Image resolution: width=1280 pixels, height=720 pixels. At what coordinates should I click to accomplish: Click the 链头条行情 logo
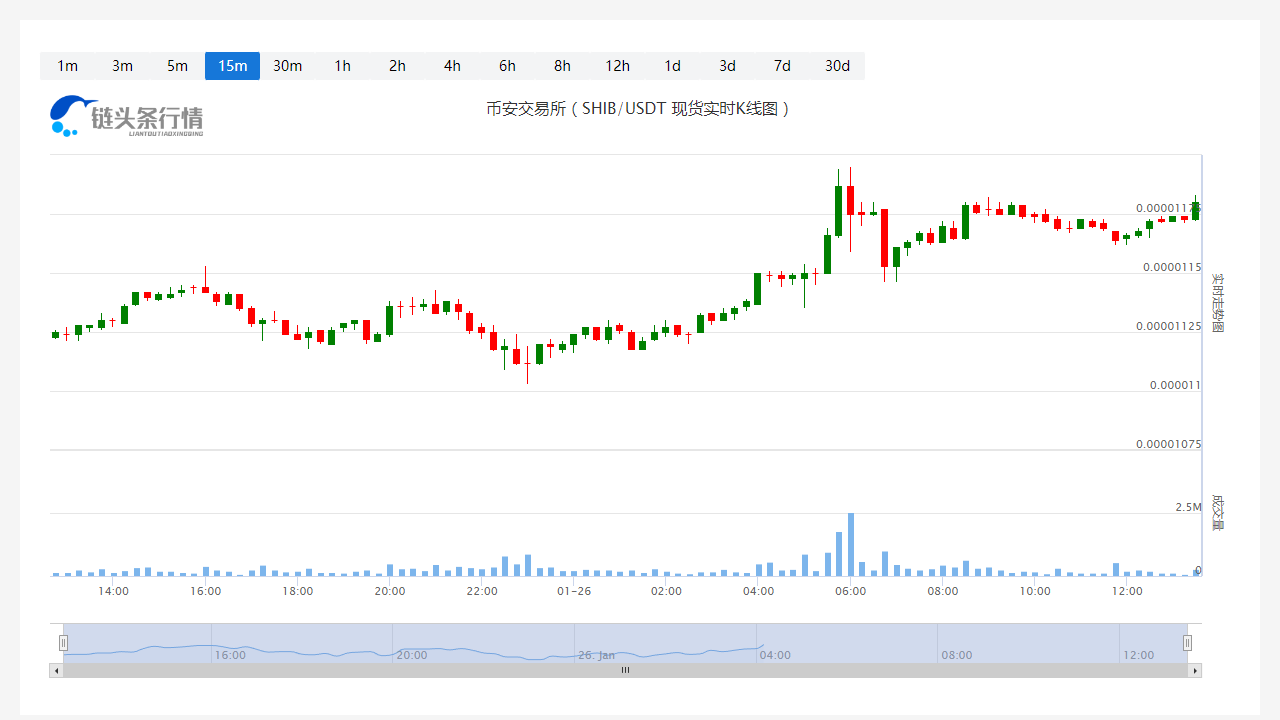coord(127,116)
